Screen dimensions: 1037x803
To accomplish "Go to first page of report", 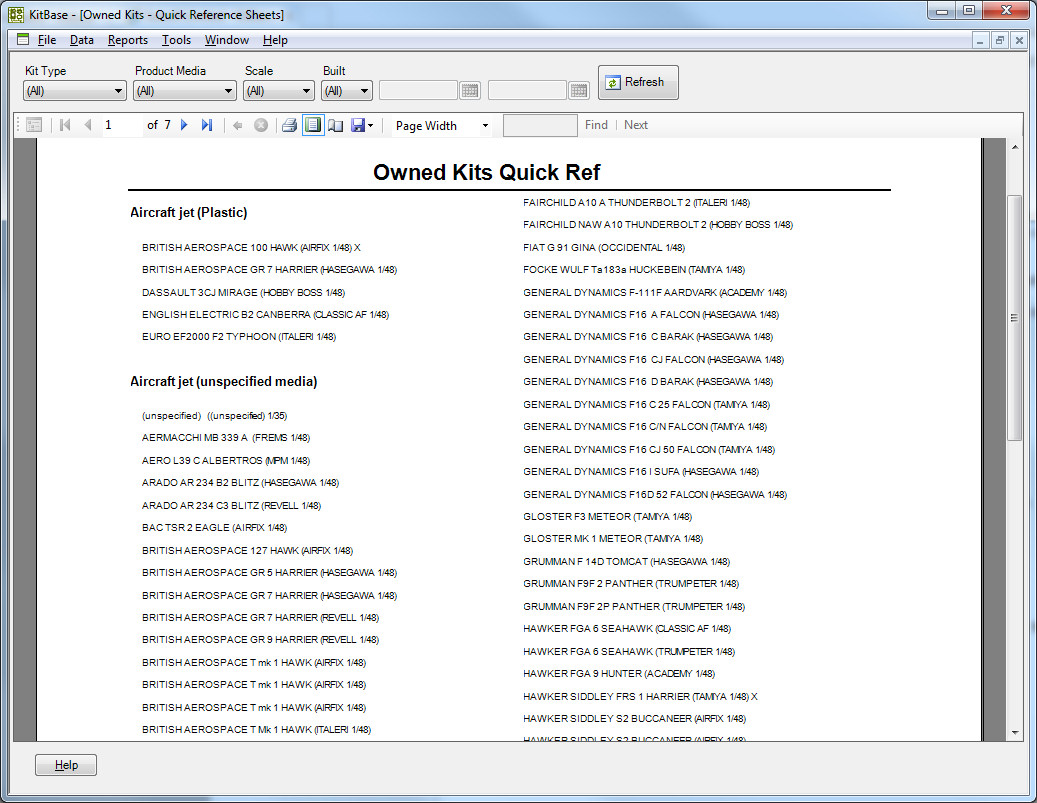I will coord(65,125).
